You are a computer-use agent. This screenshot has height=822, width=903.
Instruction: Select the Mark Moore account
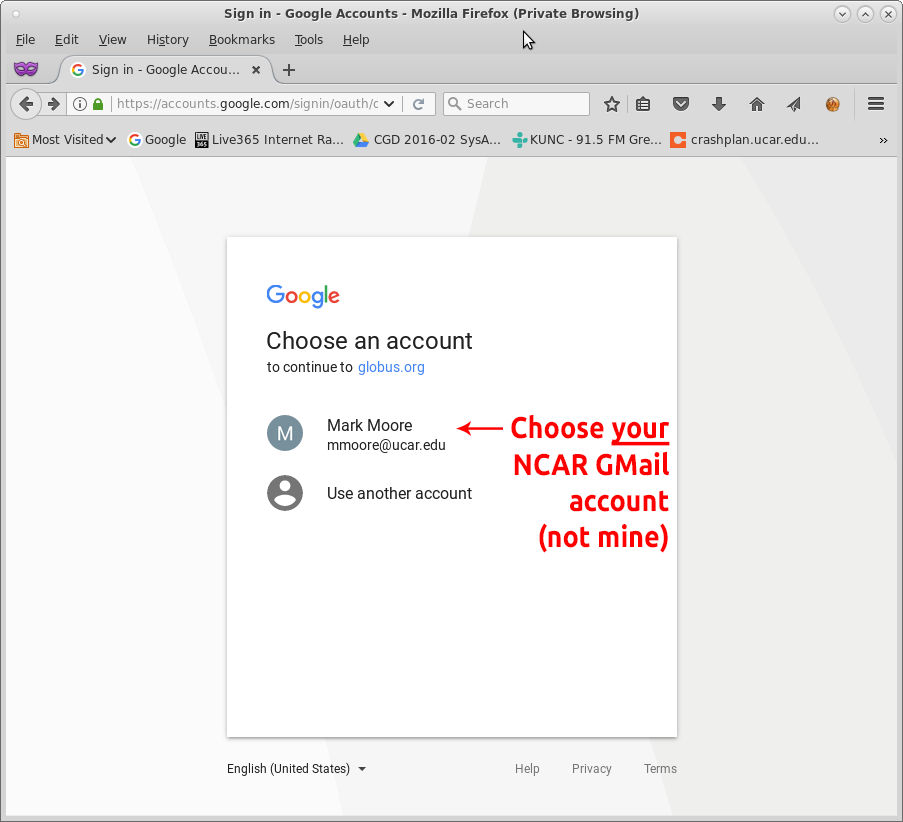pos(370,434)
